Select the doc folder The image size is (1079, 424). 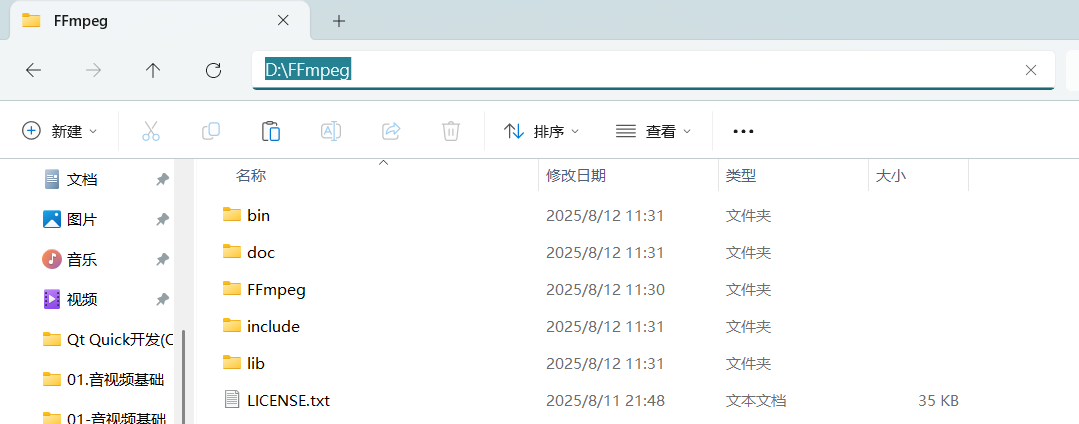pyautogui.click(x=261, y=253)
